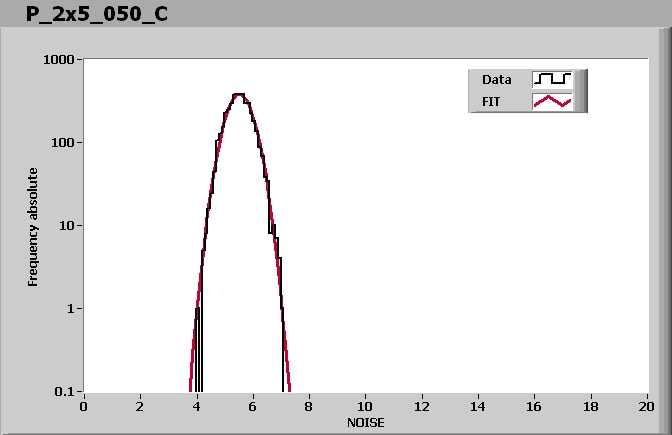Image resolution: width=672 pixels, height=435 pixels.
Task: Select the Data label in the plot legend
Action: (x=497, y=79)
